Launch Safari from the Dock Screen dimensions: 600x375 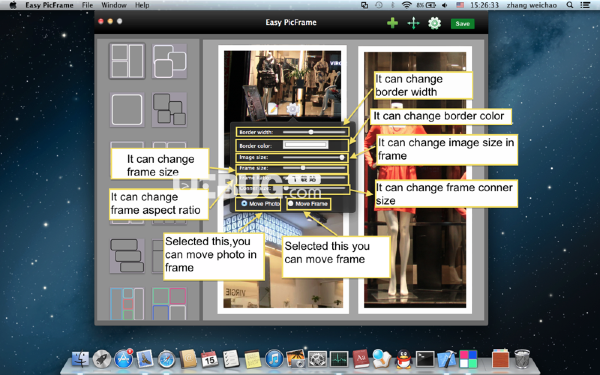pos(166,359)
